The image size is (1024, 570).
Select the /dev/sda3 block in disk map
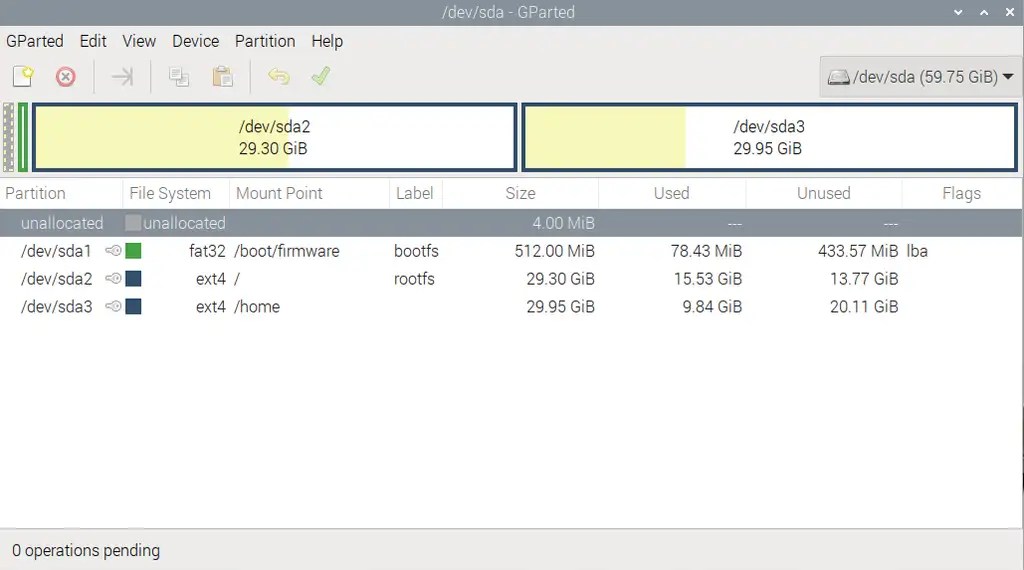coord(769,138)
